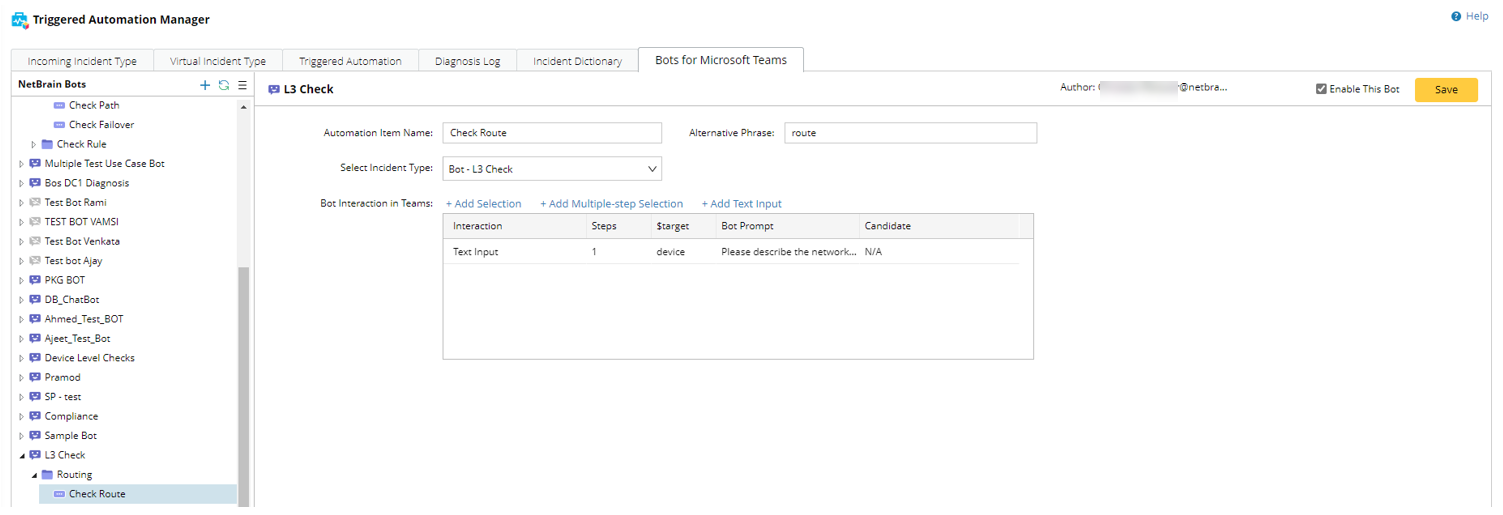Viewport: 1503px width, 515px height.
Task: Expand the Bos DC1 Diagnosis bot
Action: pyautogui.click(x=22, y=183)
